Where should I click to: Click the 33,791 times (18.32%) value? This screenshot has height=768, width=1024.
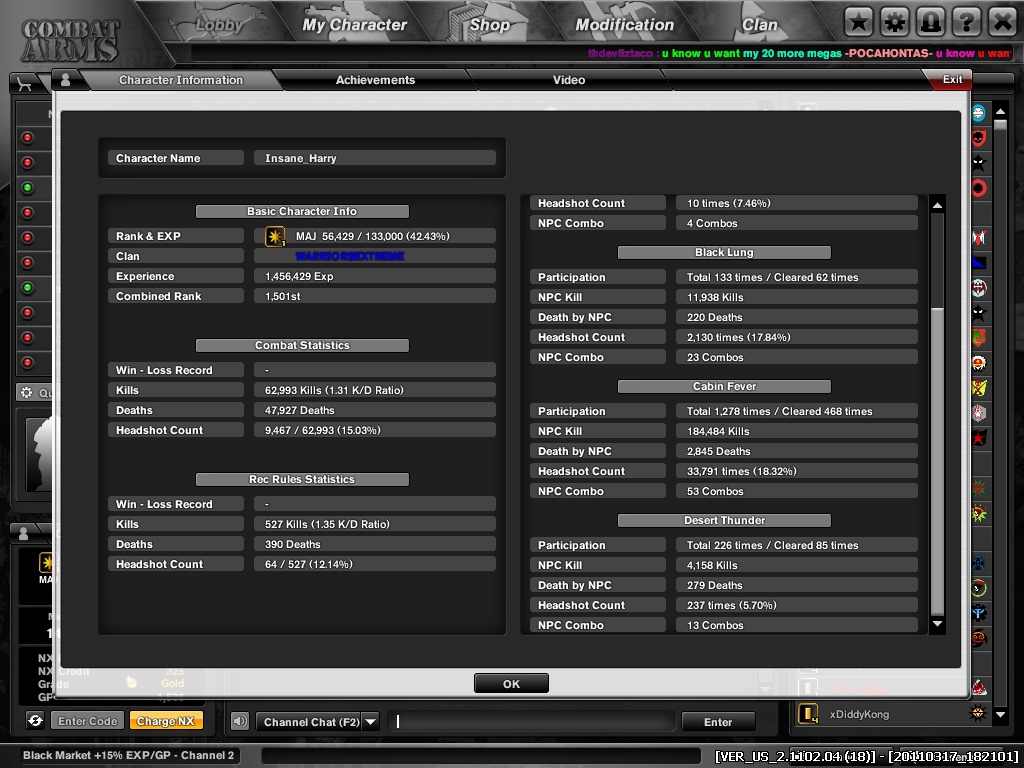(742, 472)
